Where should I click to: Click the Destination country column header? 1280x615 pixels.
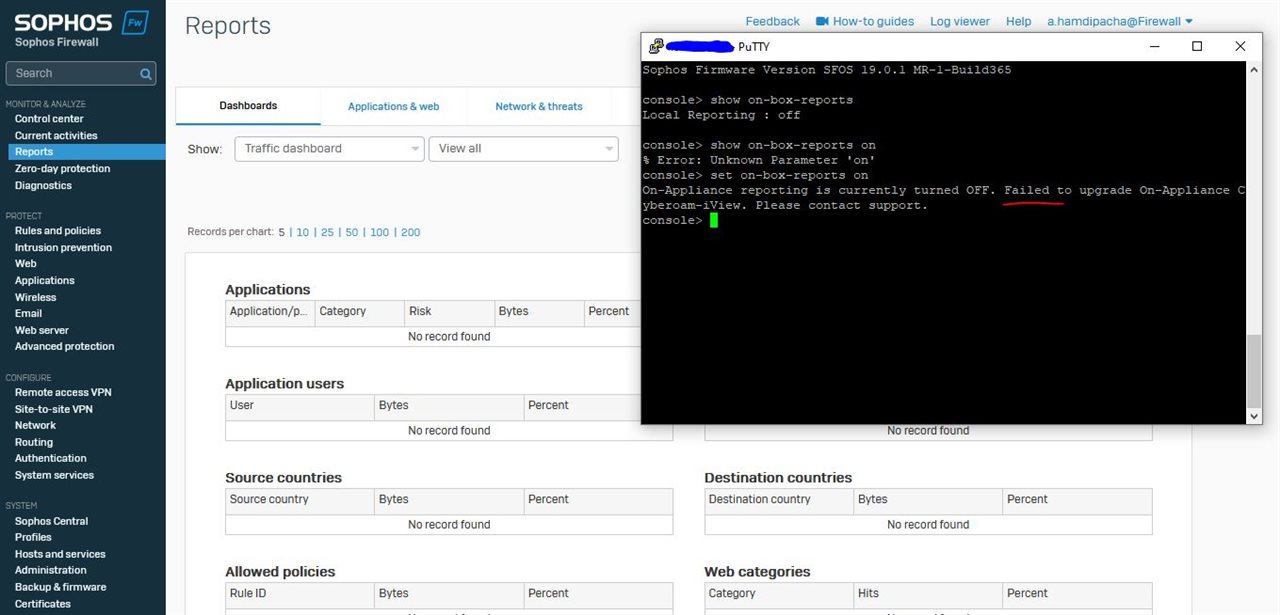[x=779, y=500]
